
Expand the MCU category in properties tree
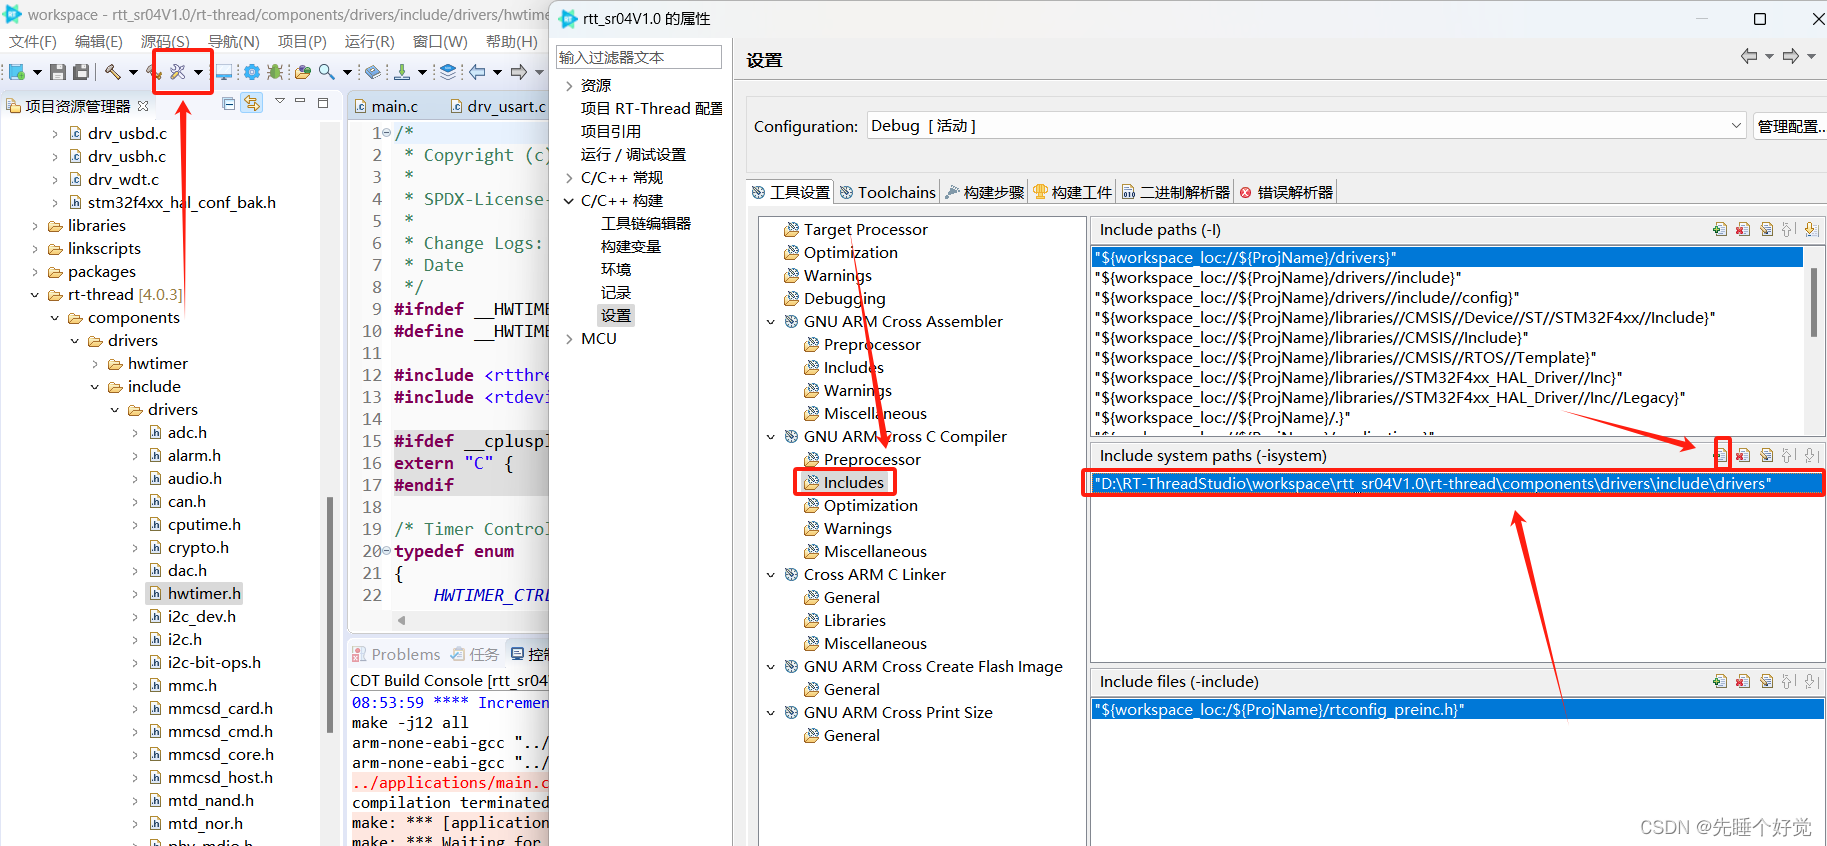click(x=569, y=339)
